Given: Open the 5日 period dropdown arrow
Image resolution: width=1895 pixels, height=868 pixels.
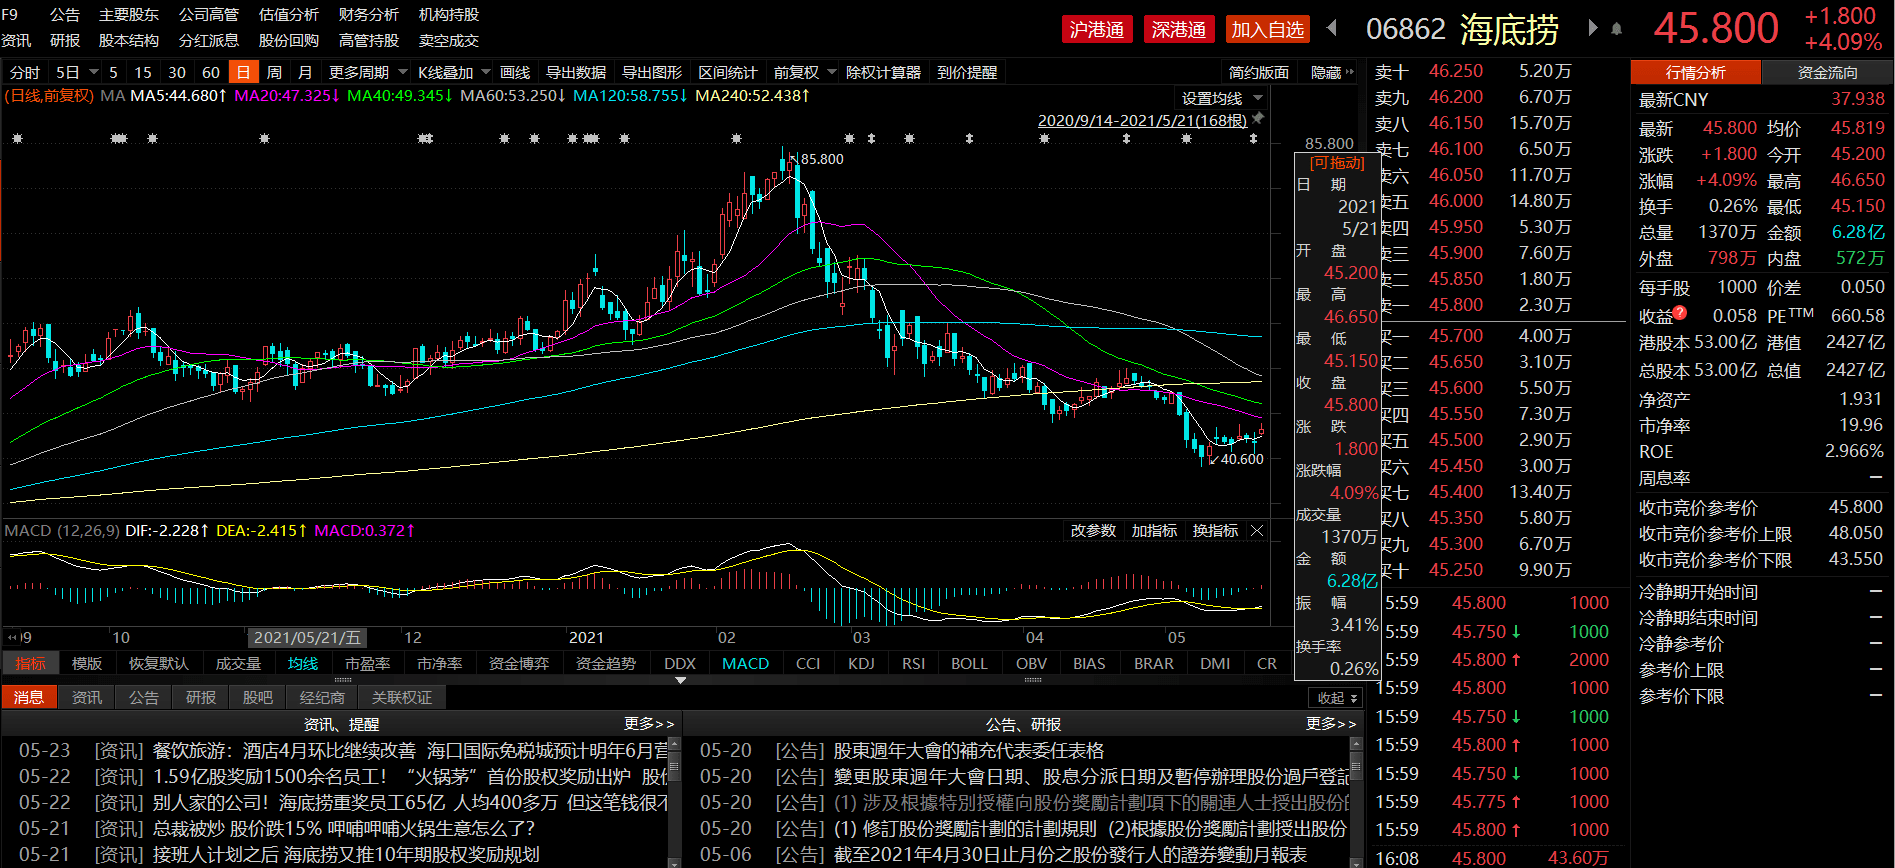Looking at the screenshot, I should [x=93, y=72].
